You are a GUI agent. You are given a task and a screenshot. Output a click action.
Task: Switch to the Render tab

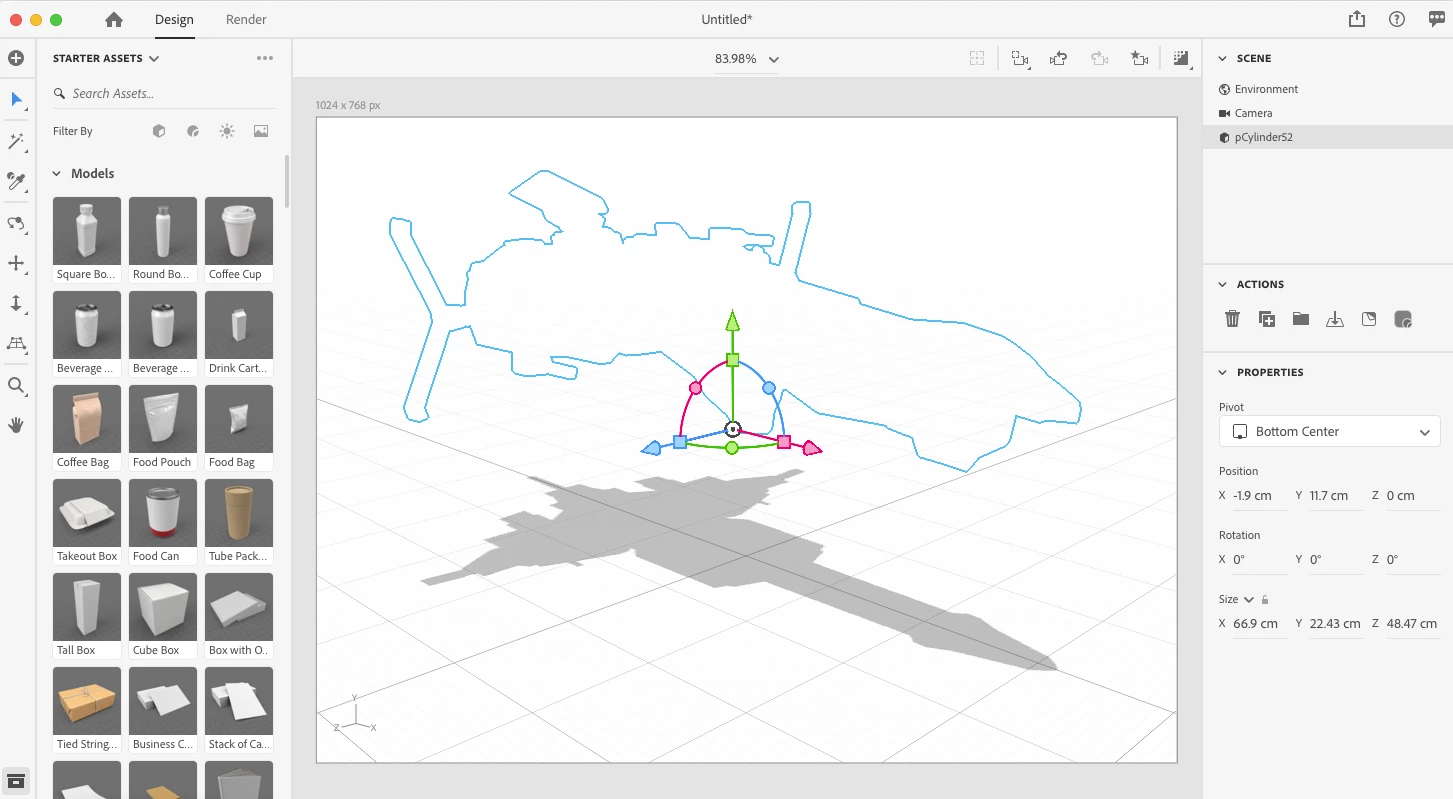pos(246,19)
